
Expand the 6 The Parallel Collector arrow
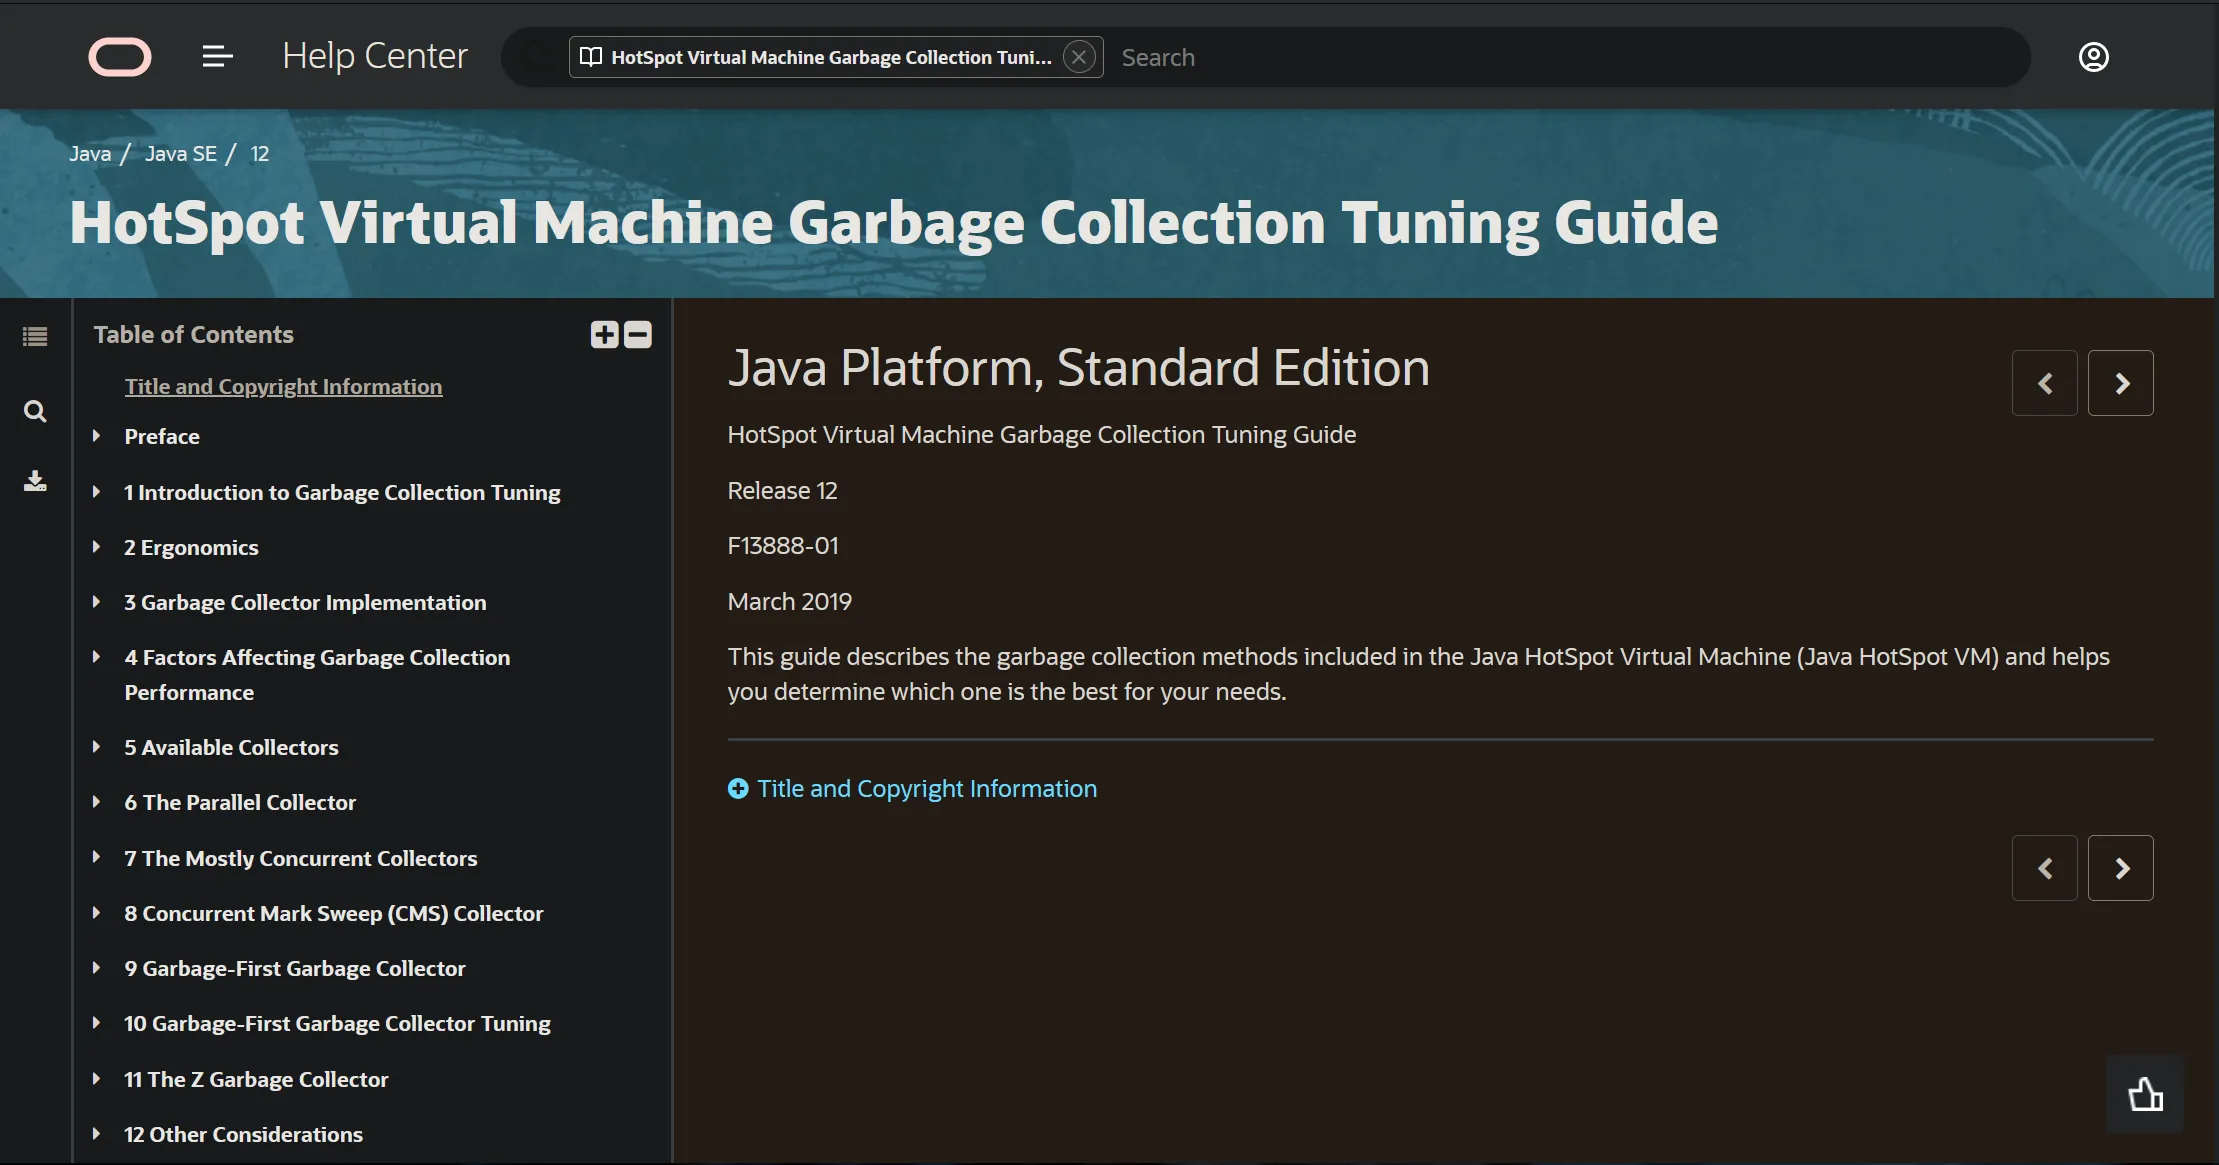coord(96,802)
